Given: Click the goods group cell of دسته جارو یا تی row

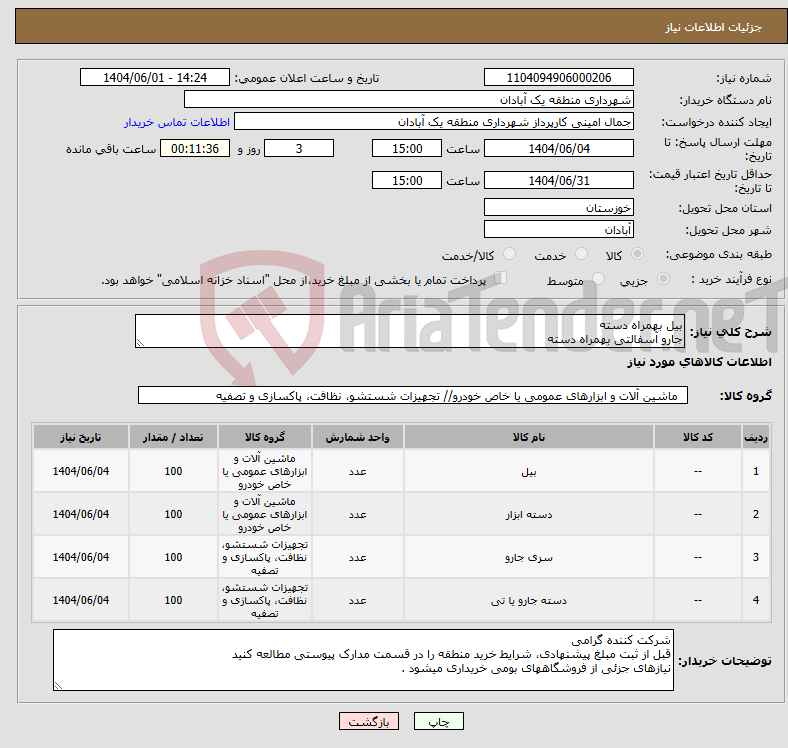Looking at the screenshot, I should tap(265, 600).
